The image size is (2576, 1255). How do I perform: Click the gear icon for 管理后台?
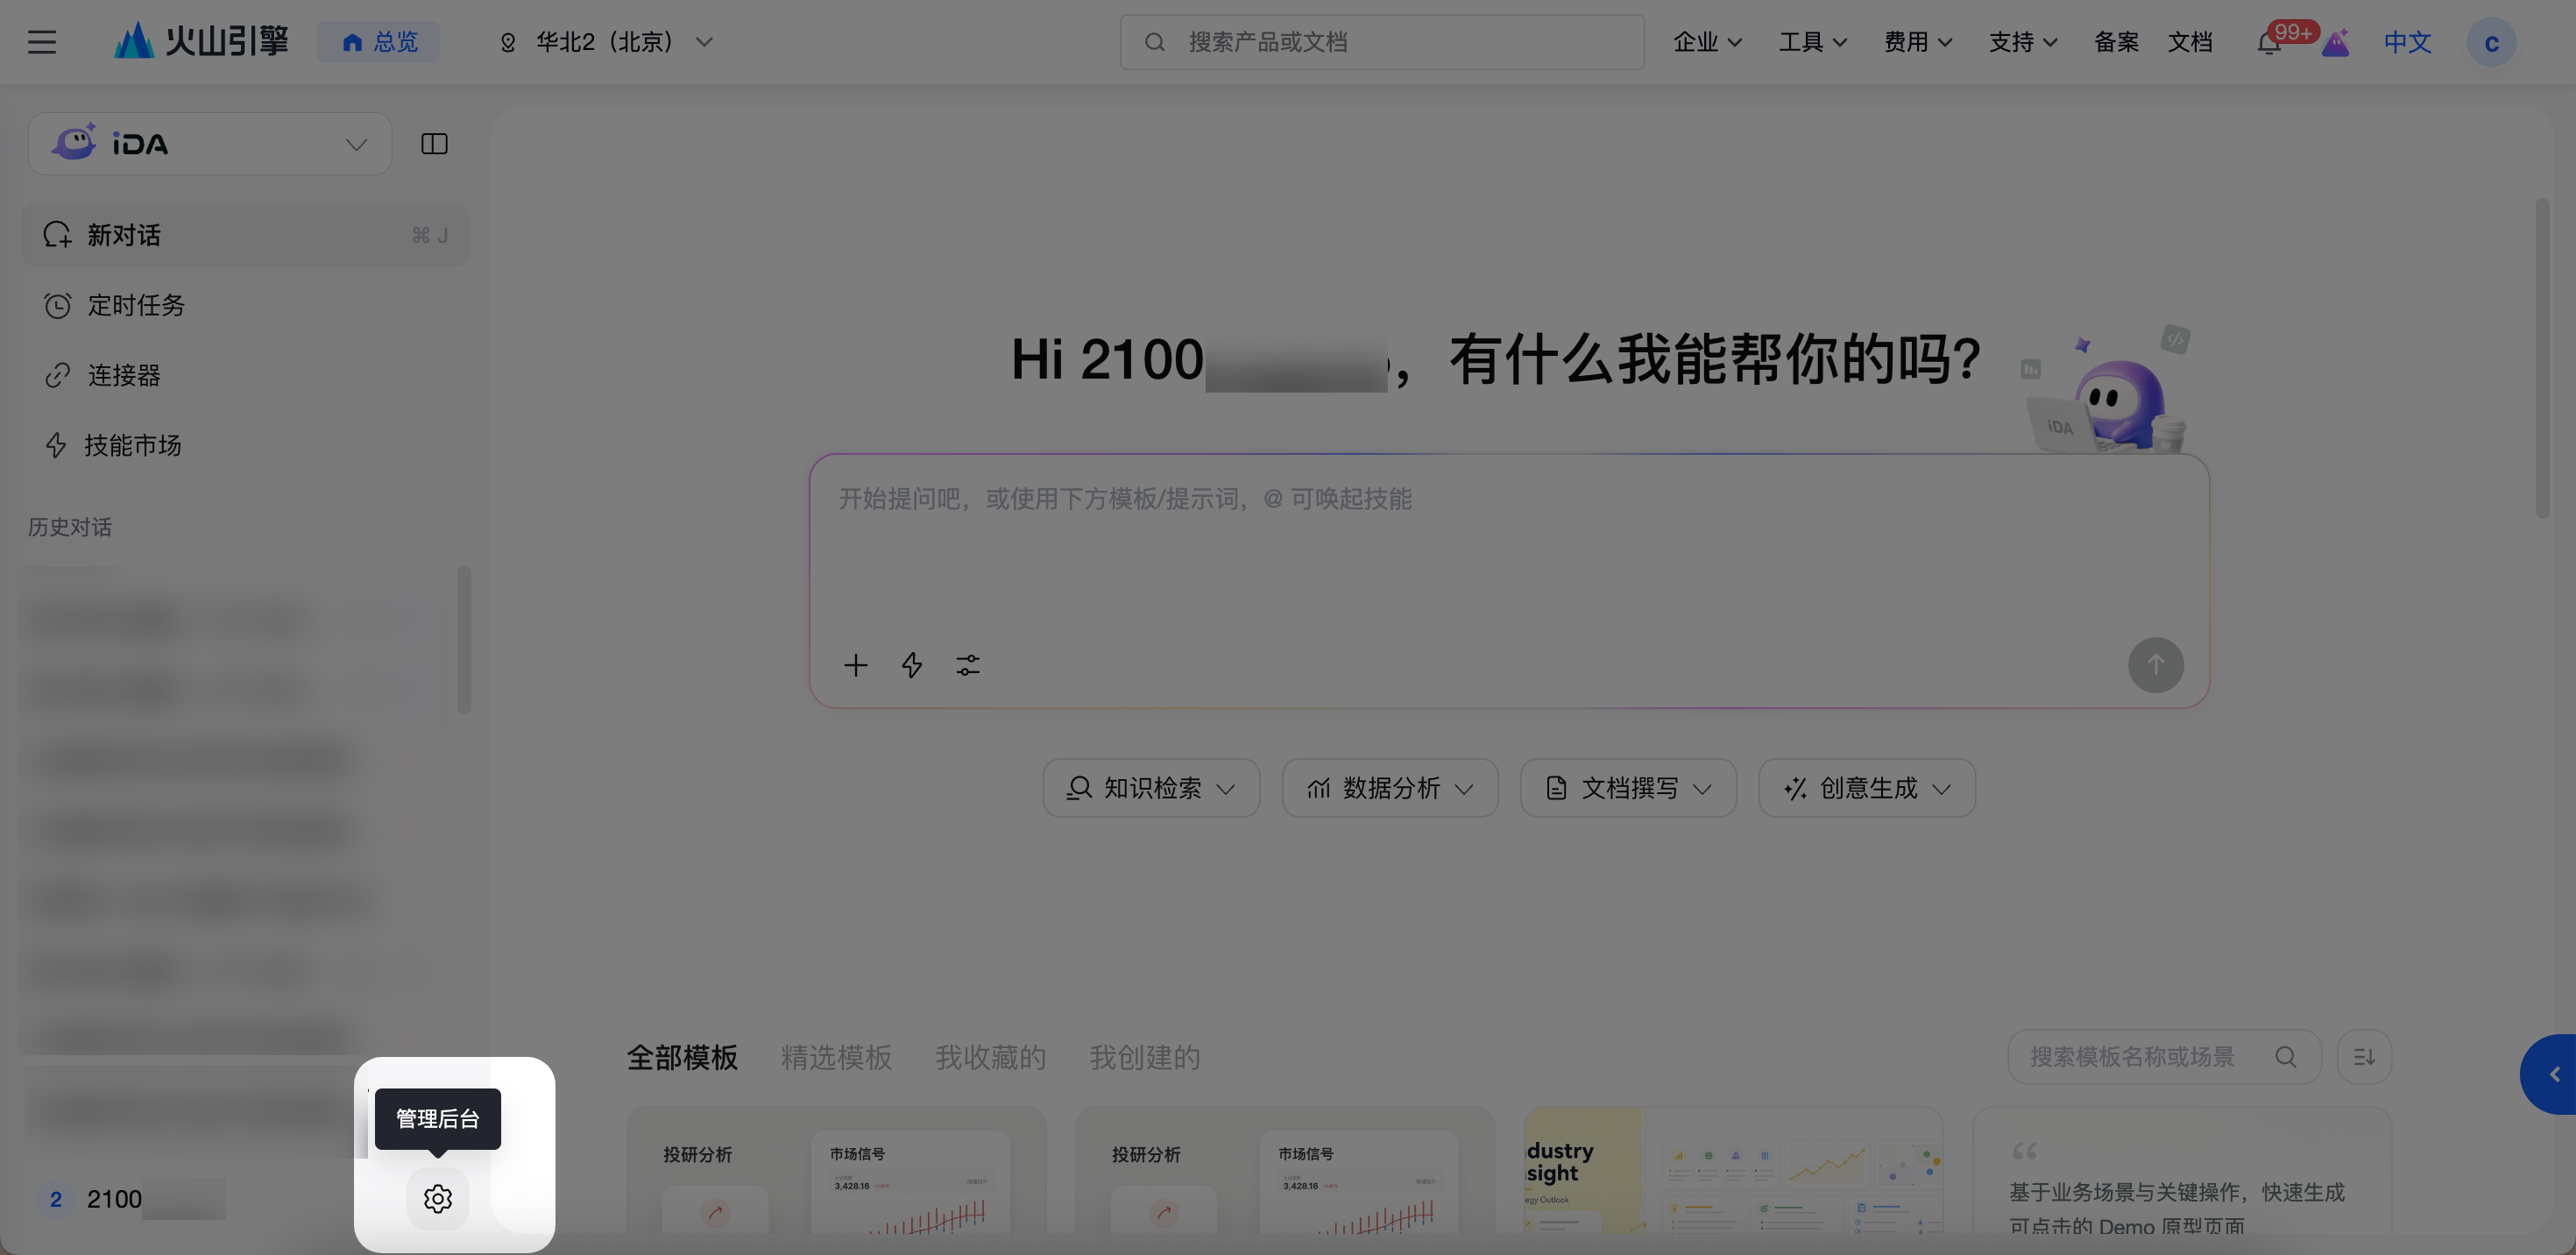click(437, 1198)
